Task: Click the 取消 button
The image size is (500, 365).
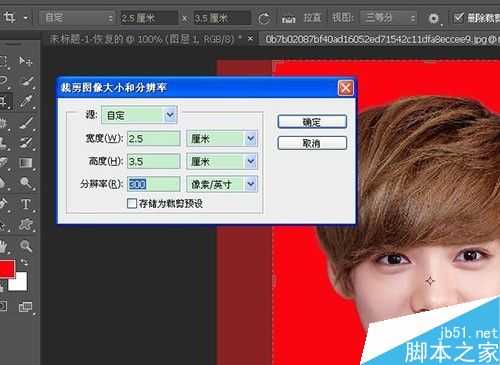Action: (x=312, y=143)
